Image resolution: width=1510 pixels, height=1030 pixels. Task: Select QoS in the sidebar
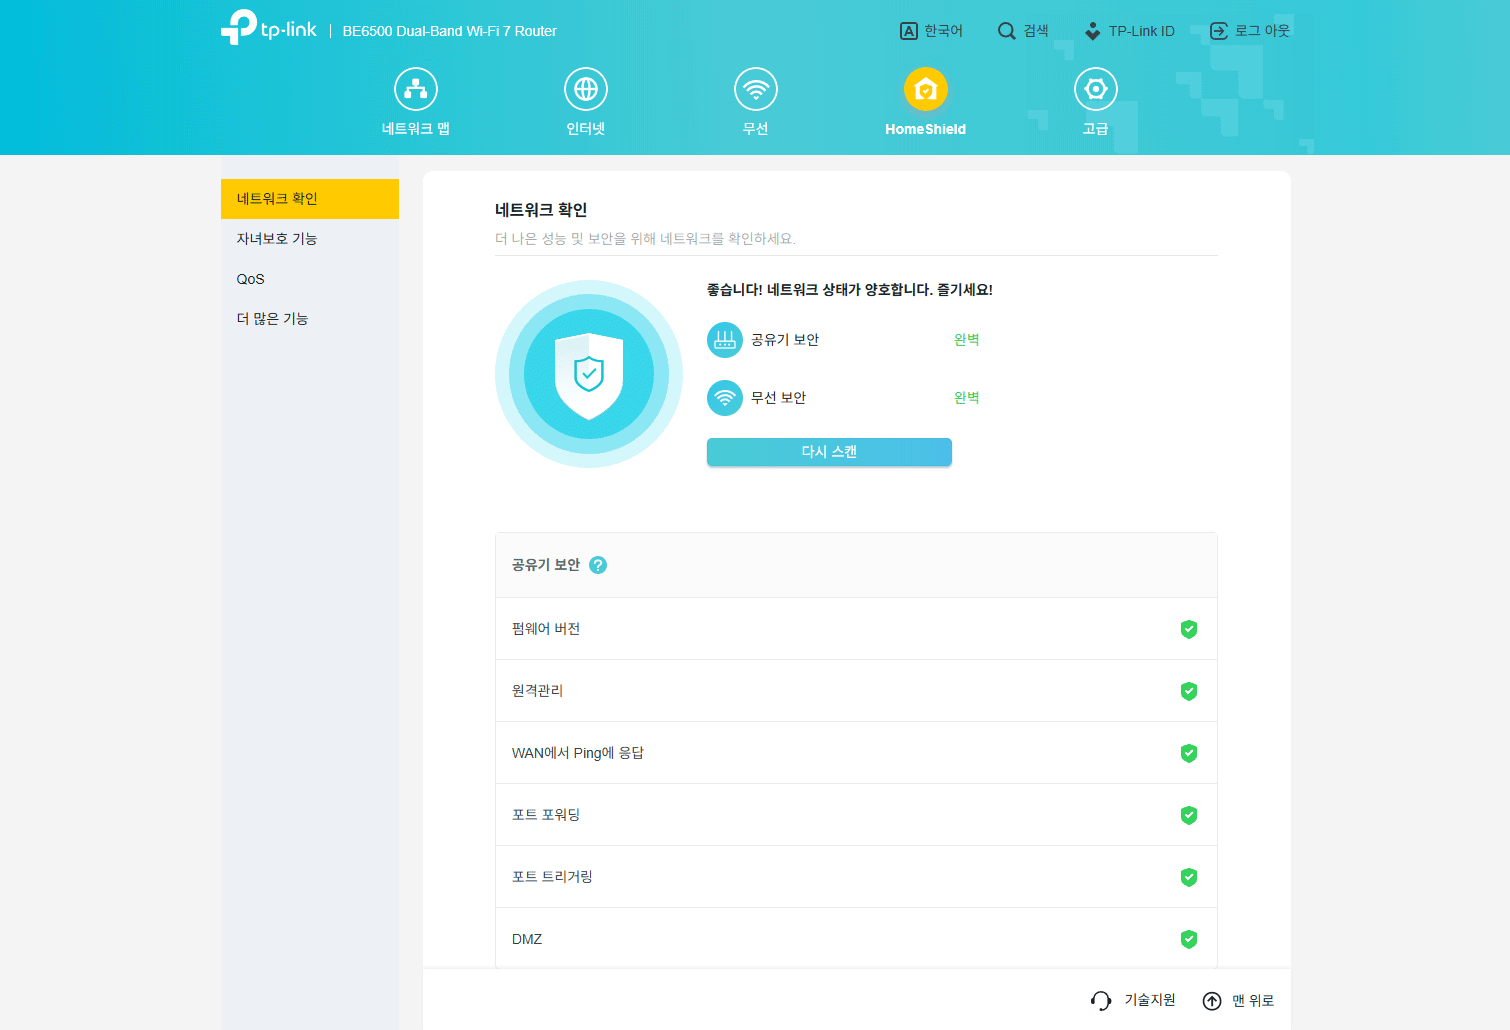[251, 279]
